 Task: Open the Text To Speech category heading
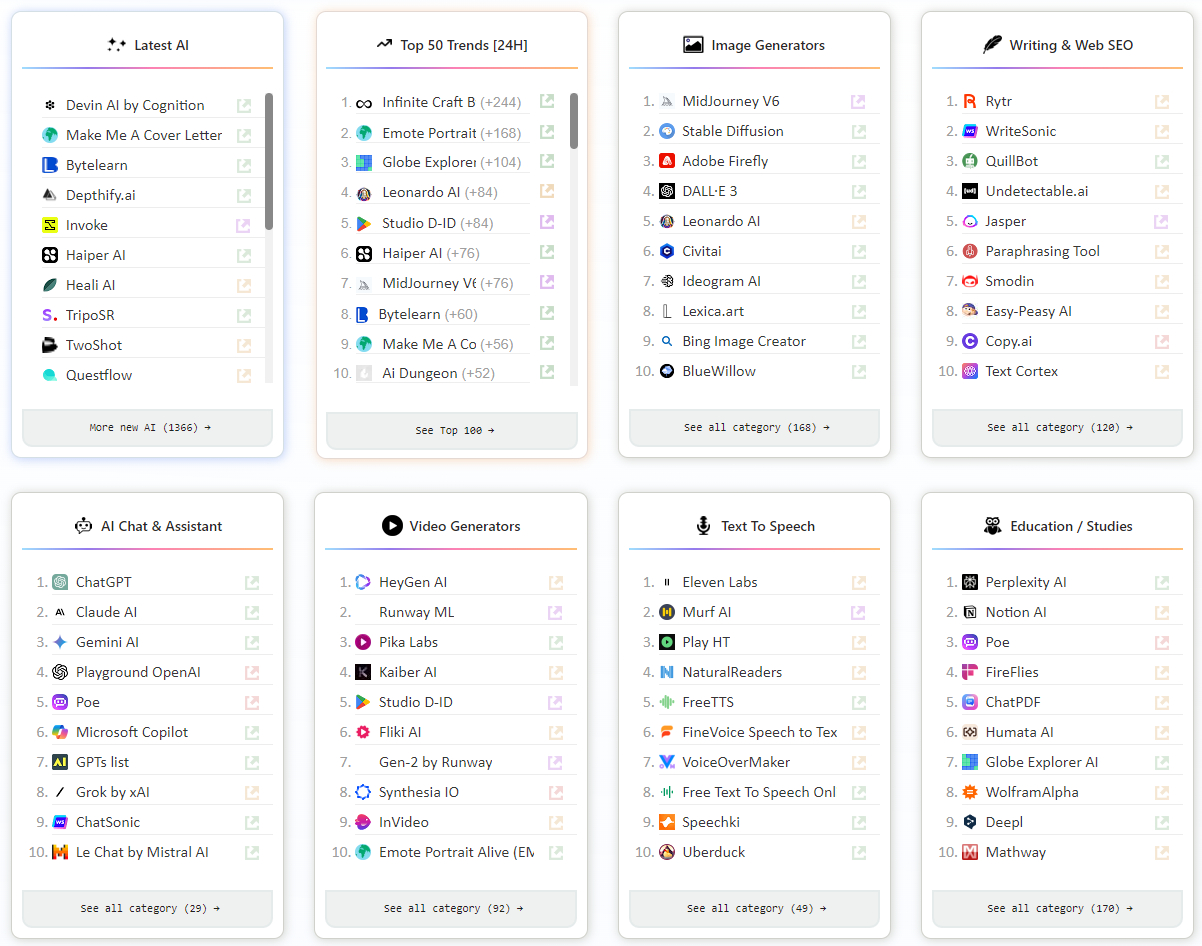[755, 526]
